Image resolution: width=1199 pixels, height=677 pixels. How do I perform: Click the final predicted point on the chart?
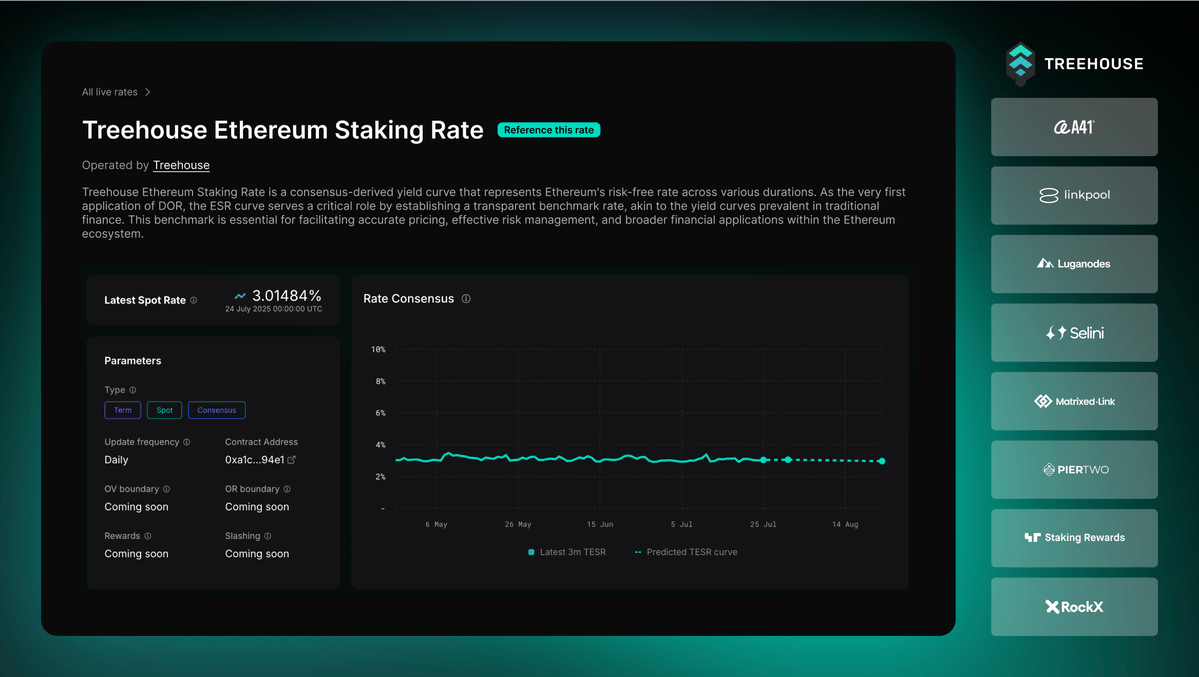pos(882,461)
